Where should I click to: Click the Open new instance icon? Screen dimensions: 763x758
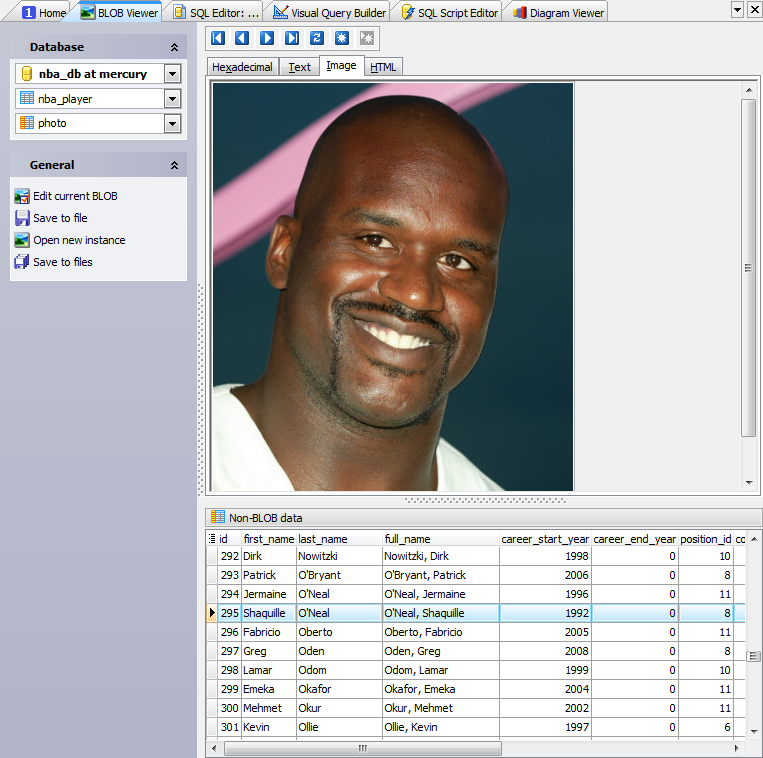pos(22,240)
